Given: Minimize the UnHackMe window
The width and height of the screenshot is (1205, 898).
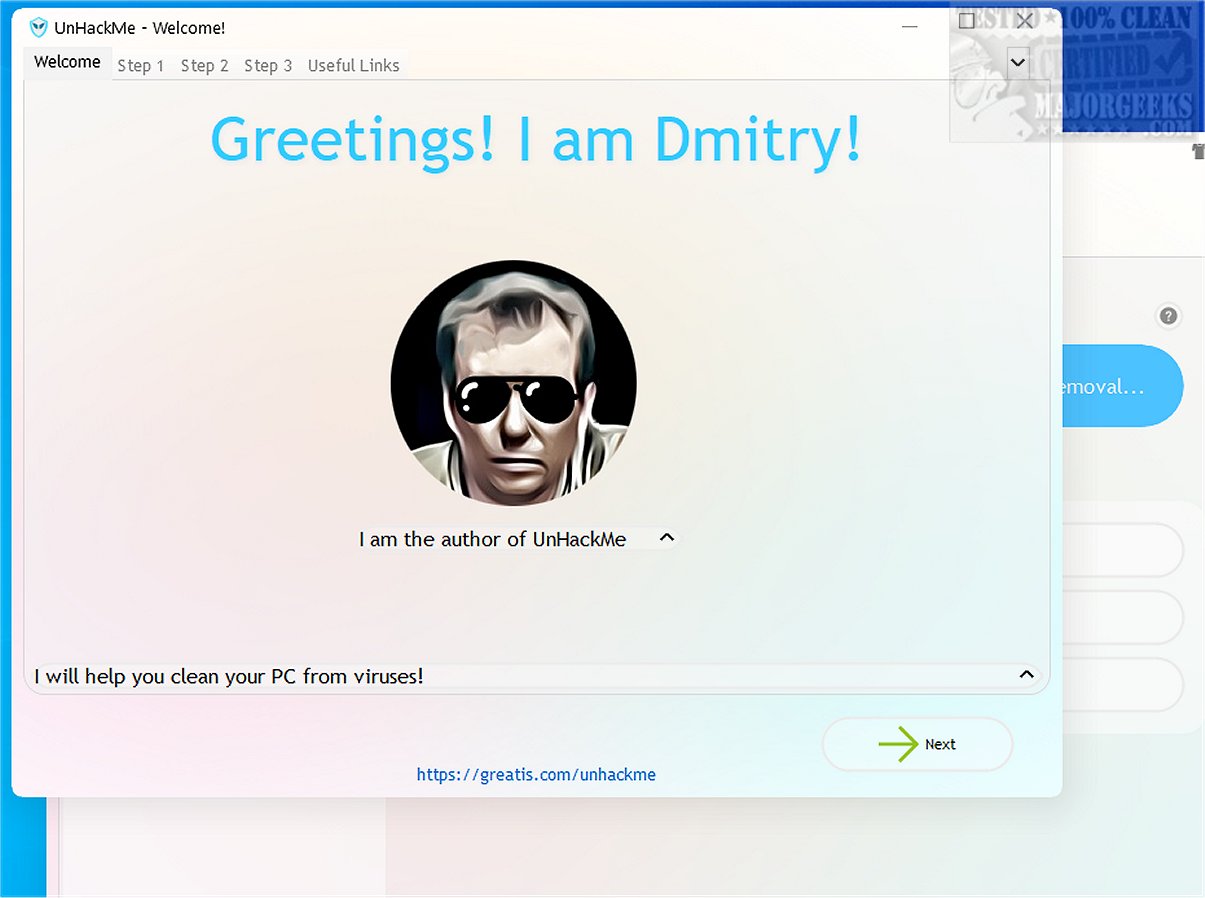Looking at the screenshot, I should (x=910, y=26).
